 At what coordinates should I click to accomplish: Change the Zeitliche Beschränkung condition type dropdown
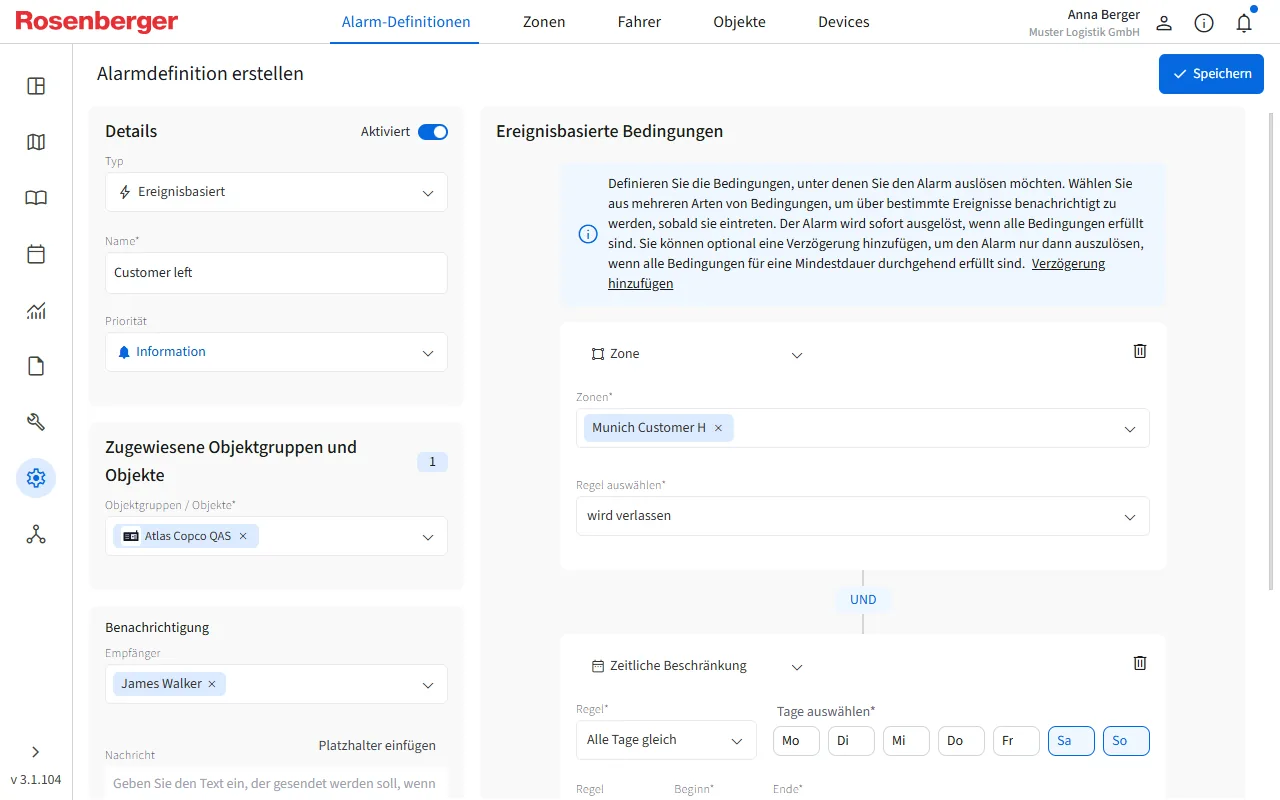click(x=696, y=666)
